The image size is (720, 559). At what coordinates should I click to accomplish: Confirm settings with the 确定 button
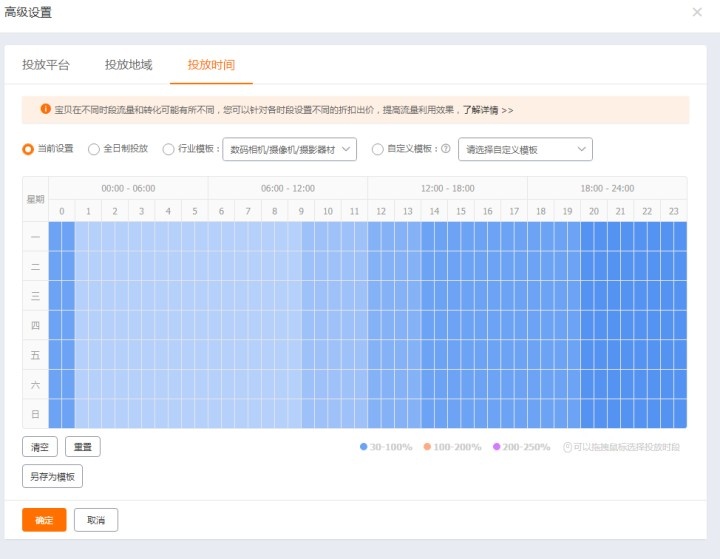tap(44, 520)
